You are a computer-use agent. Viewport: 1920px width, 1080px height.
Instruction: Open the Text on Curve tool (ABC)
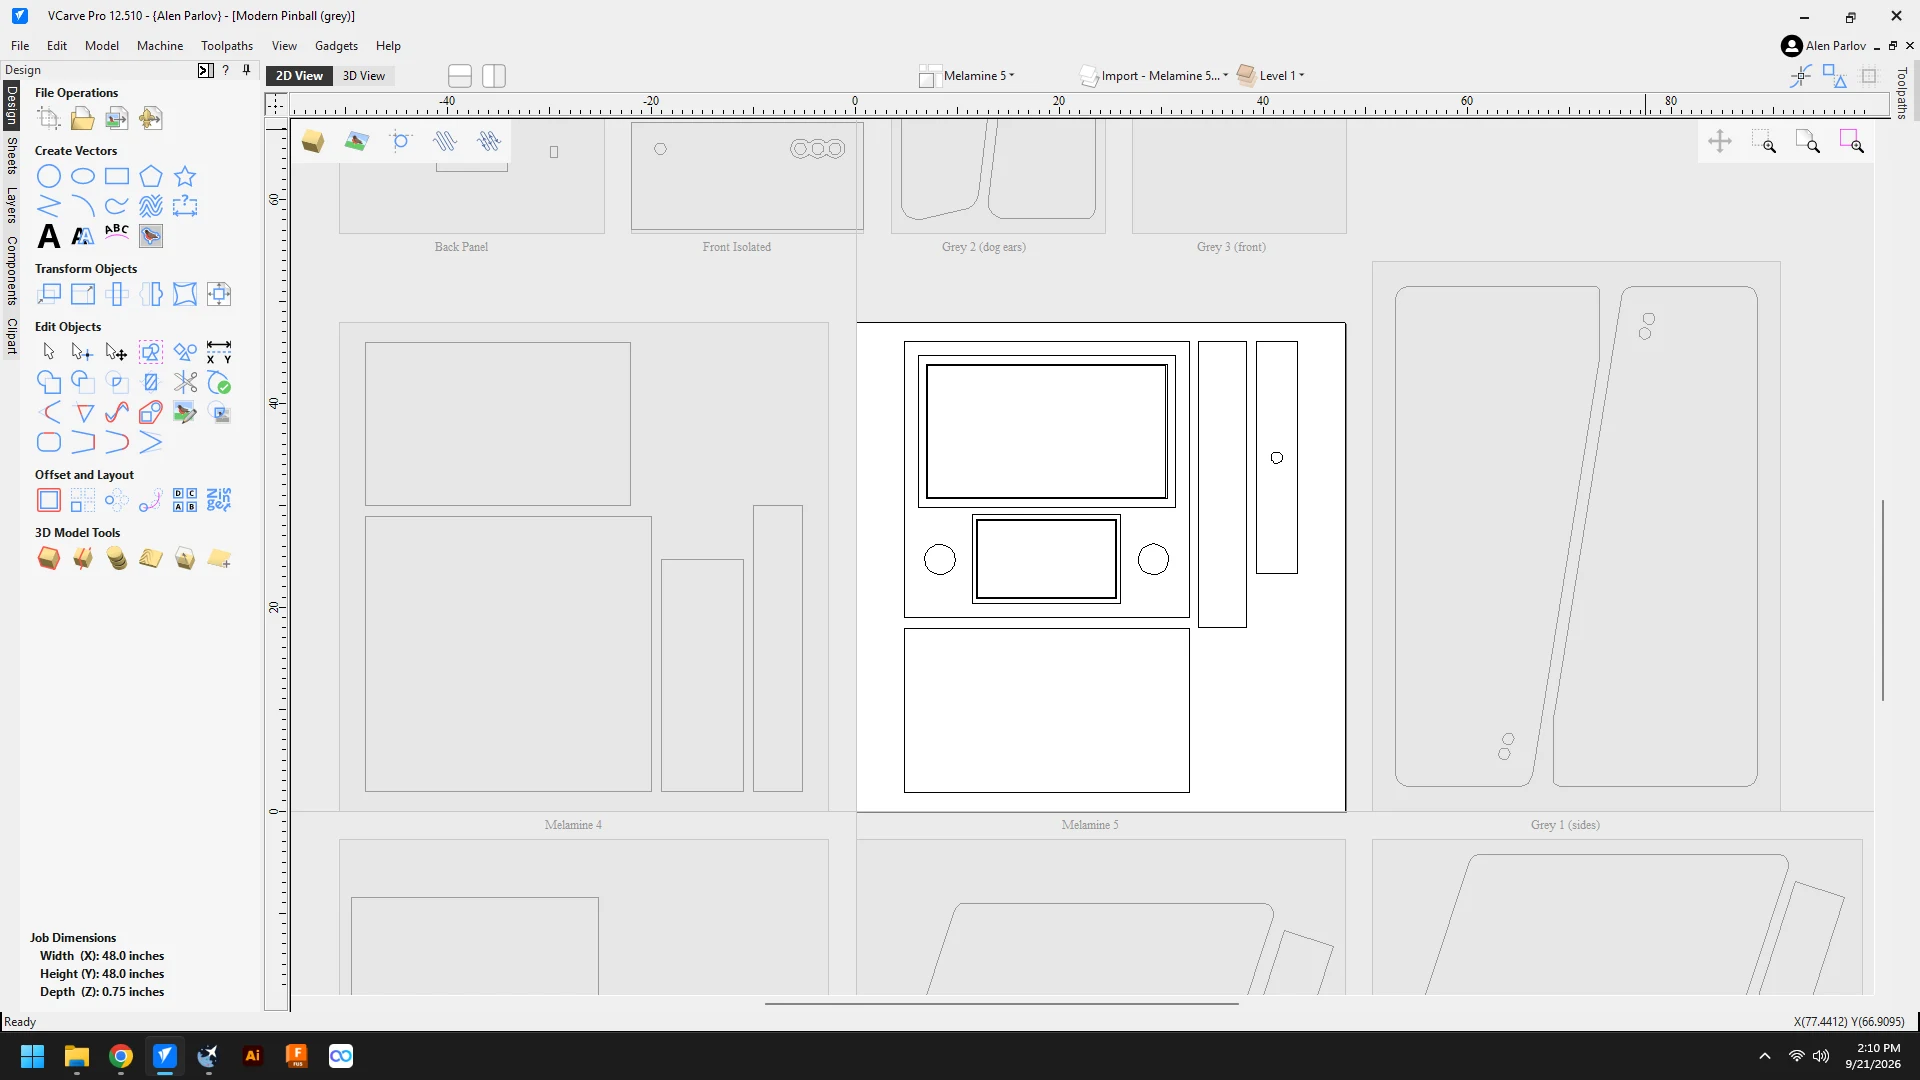pos(117,233)
